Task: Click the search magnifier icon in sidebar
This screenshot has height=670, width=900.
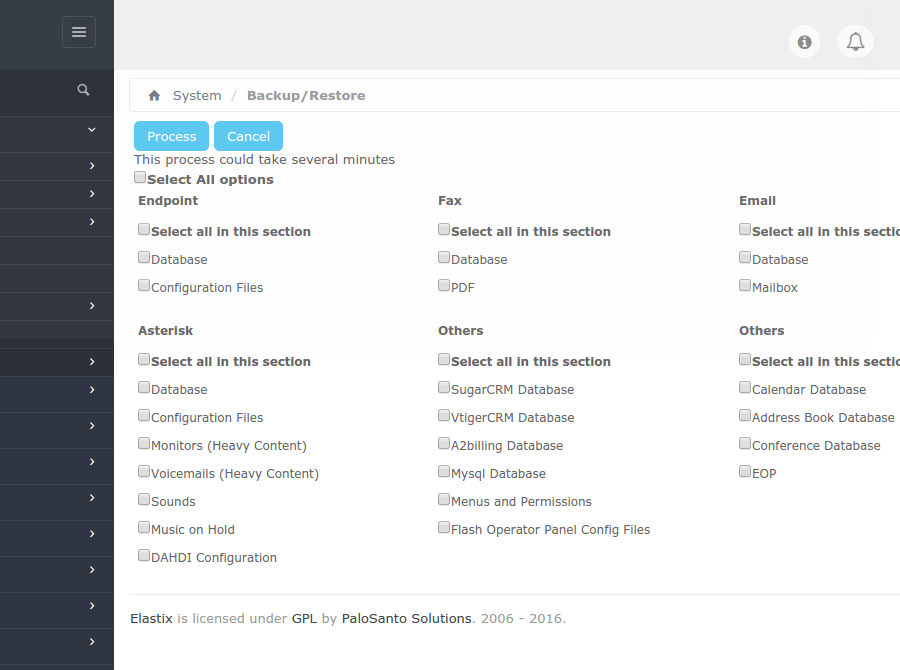Action: click(x=84, y=90)
